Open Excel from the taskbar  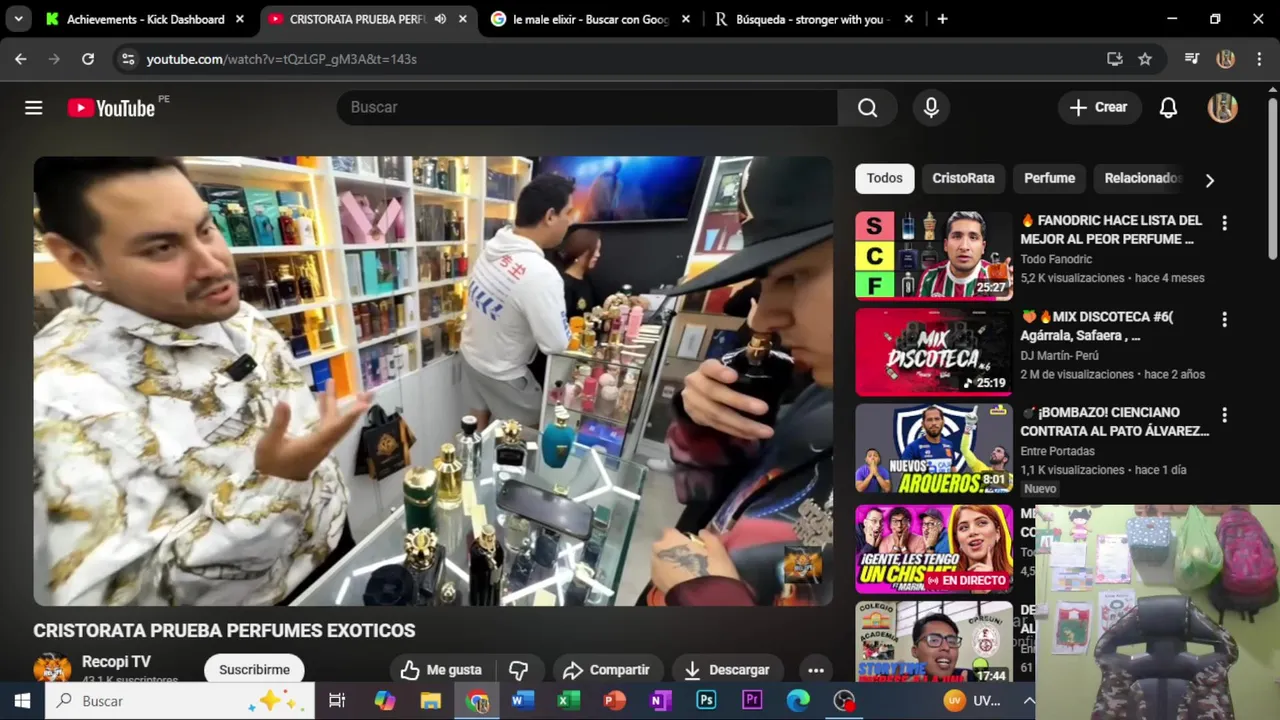[569, 701]
